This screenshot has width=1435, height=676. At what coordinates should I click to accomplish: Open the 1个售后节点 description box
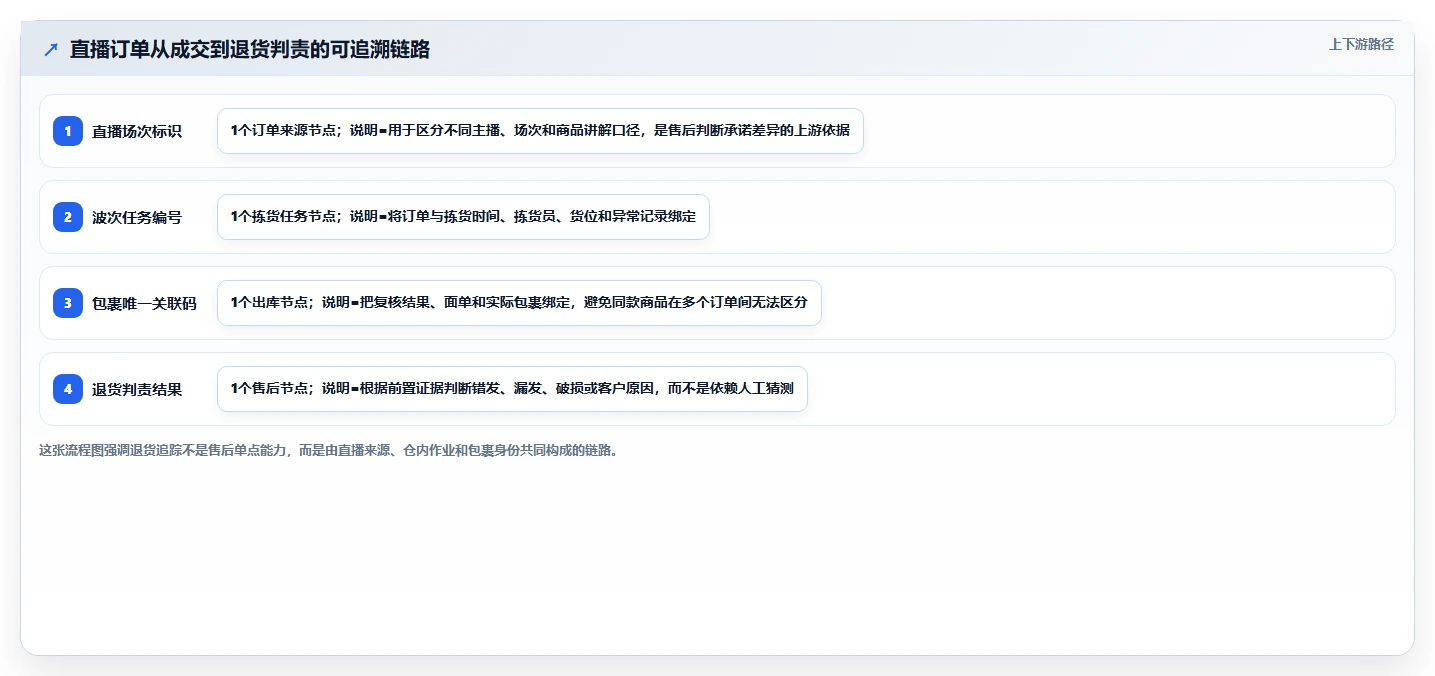[x=512, y=389]
